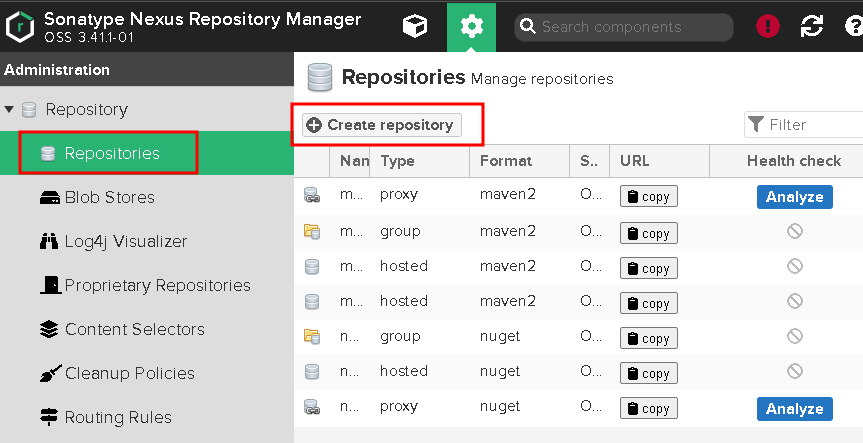The width and height of the screenshot is (863, 443).
Task: Click the Sonatype Nexus hexagon logo
Action: tap(20, 26)
